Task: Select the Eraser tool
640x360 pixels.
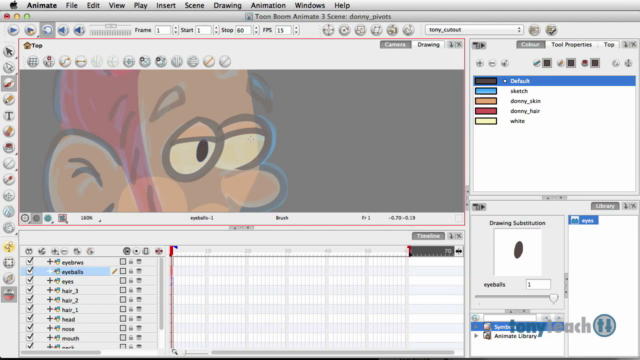Action: tap(9, 132)
